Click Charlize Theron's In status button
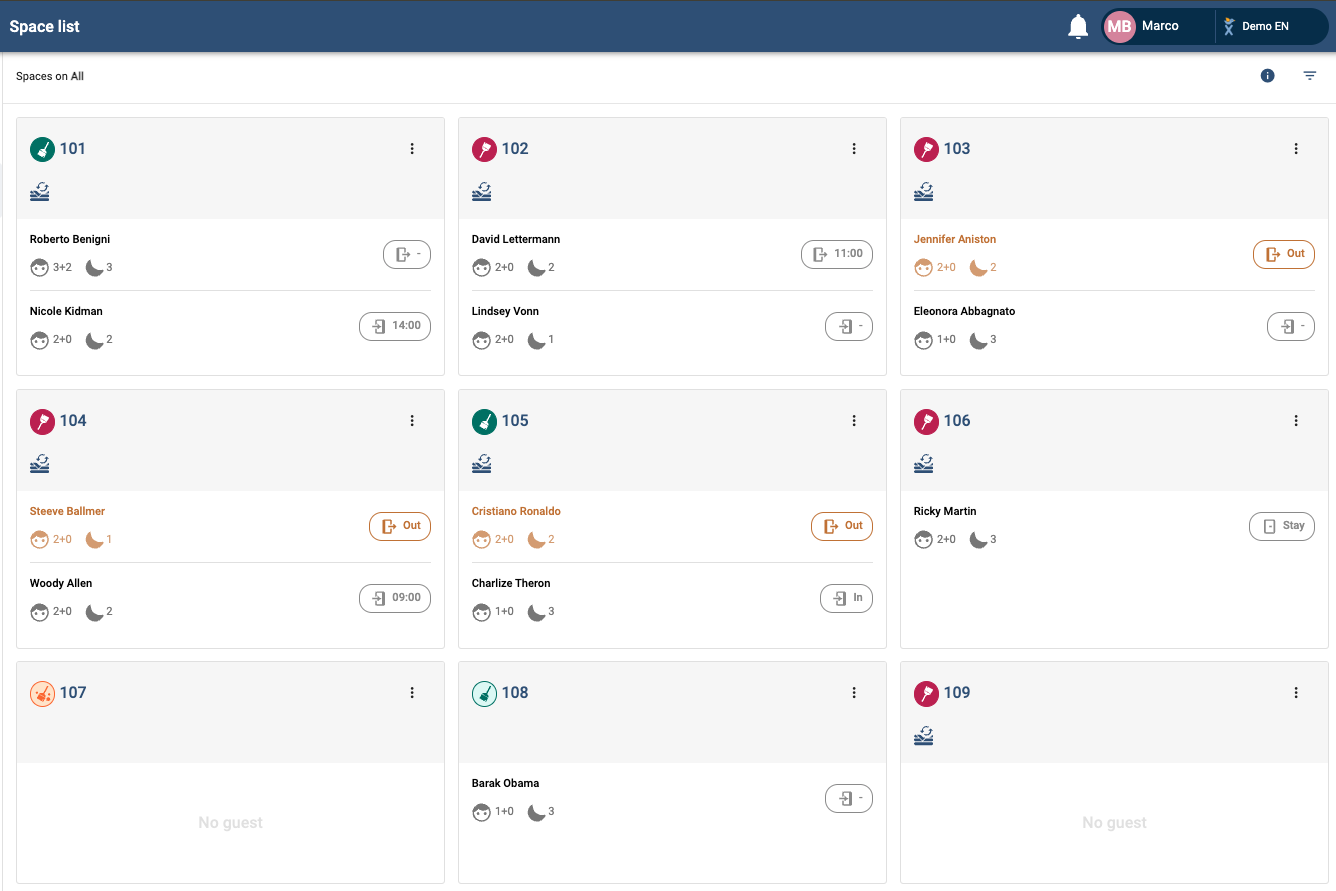This screenshot has width=1336, height=891. [x=846, y=598]
